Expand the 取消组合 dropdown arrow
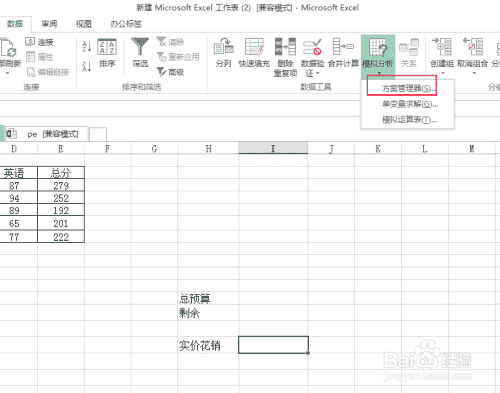 [474, 73]
